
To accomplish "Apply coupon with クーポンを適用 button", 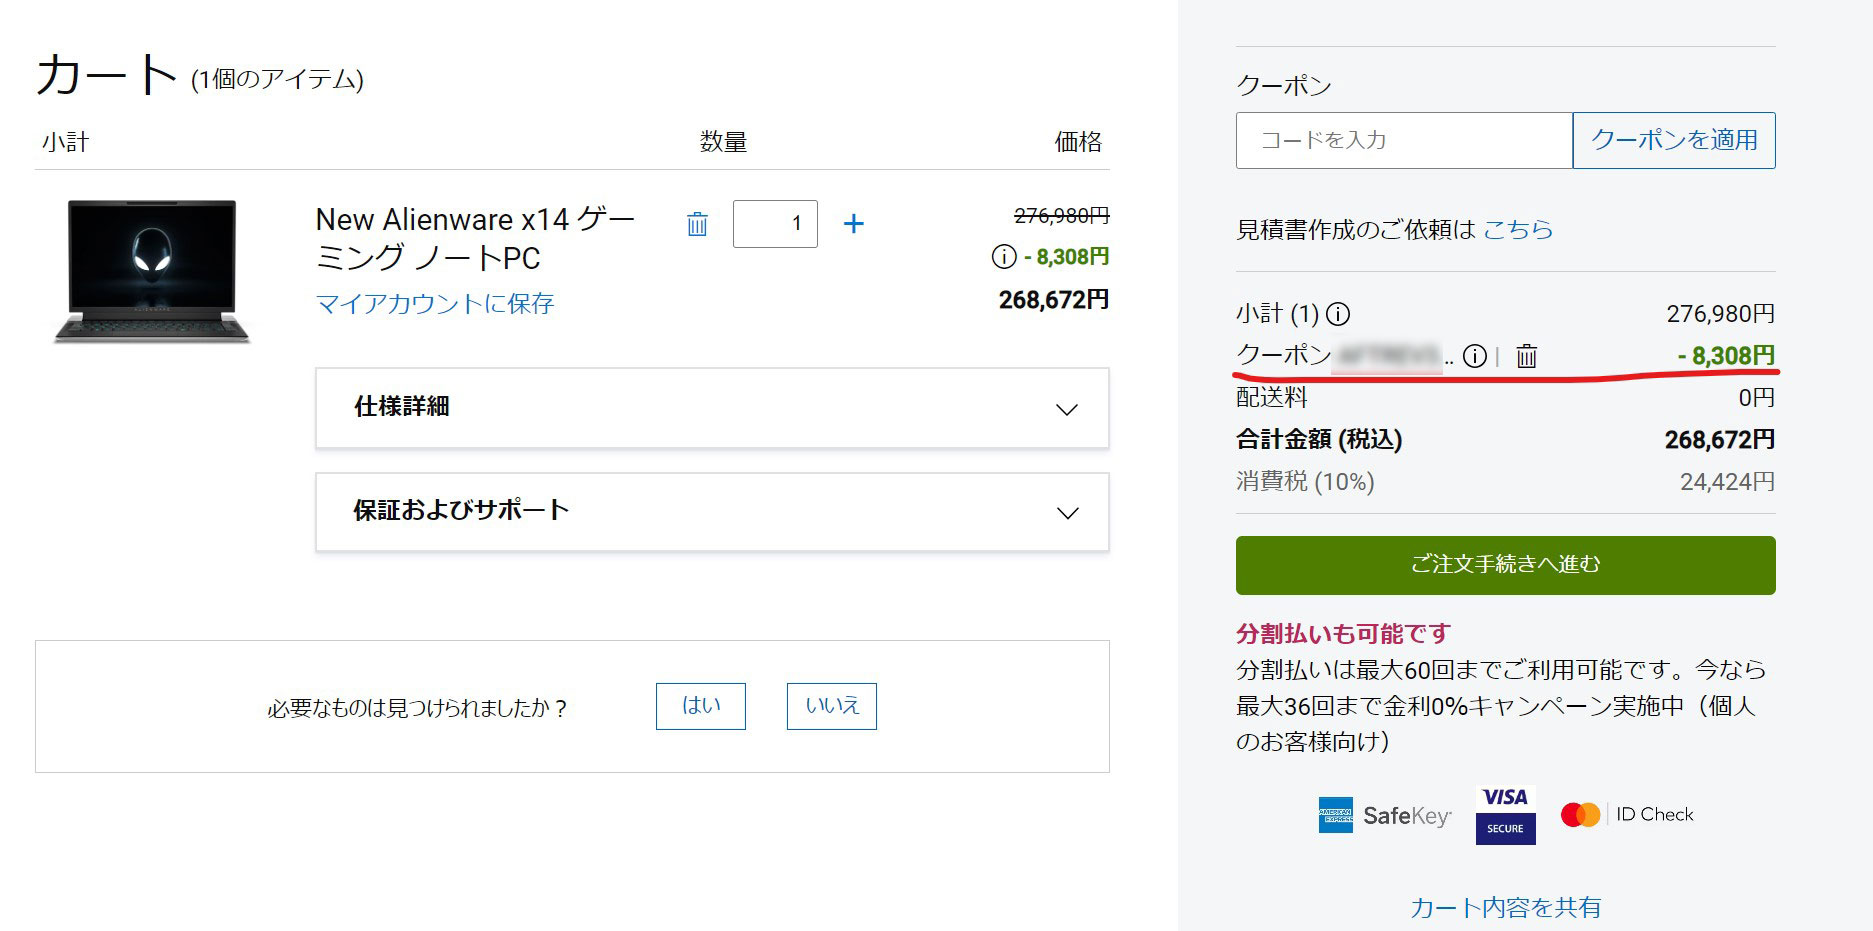I will pyautogui.click(x=1674, y=140).
